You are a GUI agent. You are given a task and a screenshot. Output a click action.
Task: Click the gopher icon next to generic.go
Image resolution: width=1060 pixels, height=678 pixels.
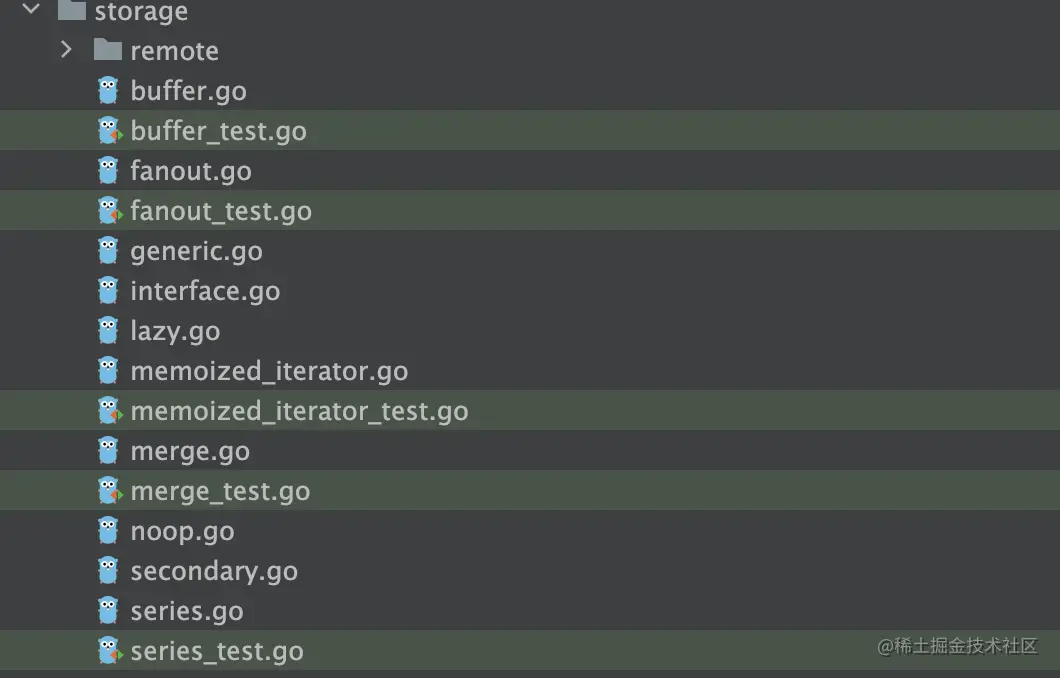click(x=108, y=251)
